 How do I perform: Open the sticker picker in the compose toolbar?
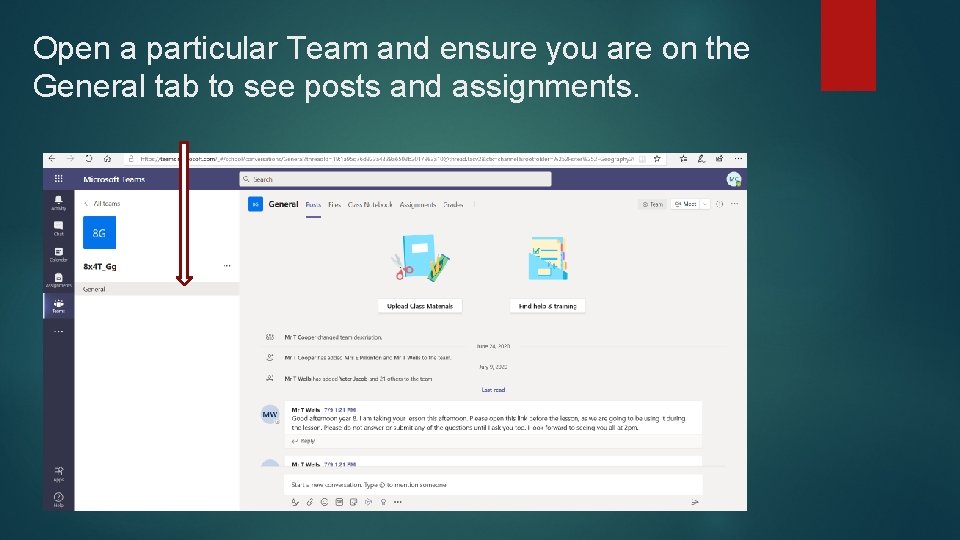point(354,502)
